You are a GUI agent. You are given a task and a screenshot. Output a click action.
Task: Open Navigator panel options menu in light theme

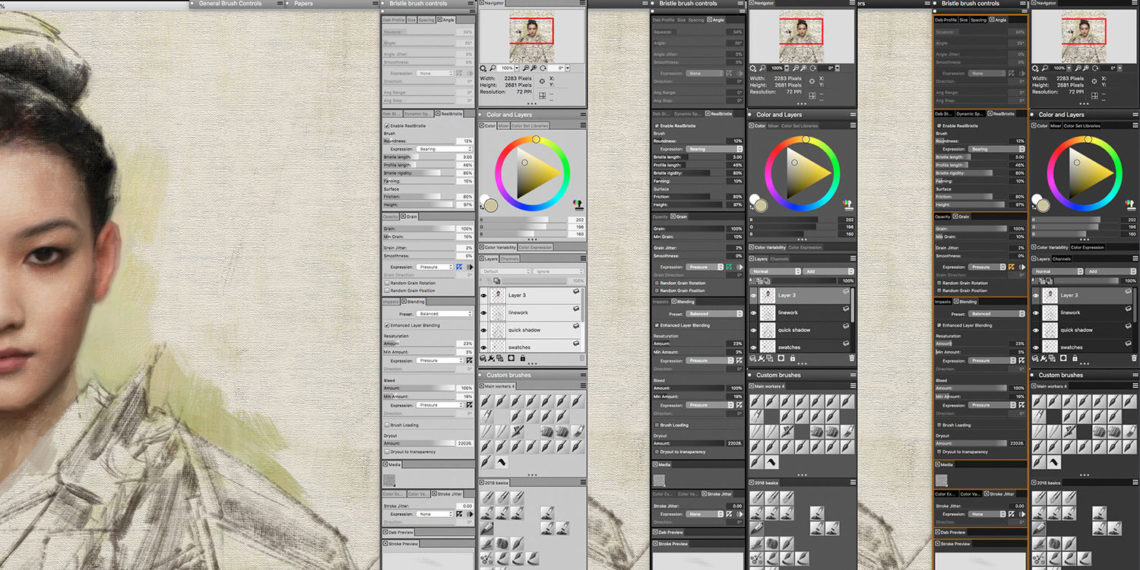[x=582, y=4]
